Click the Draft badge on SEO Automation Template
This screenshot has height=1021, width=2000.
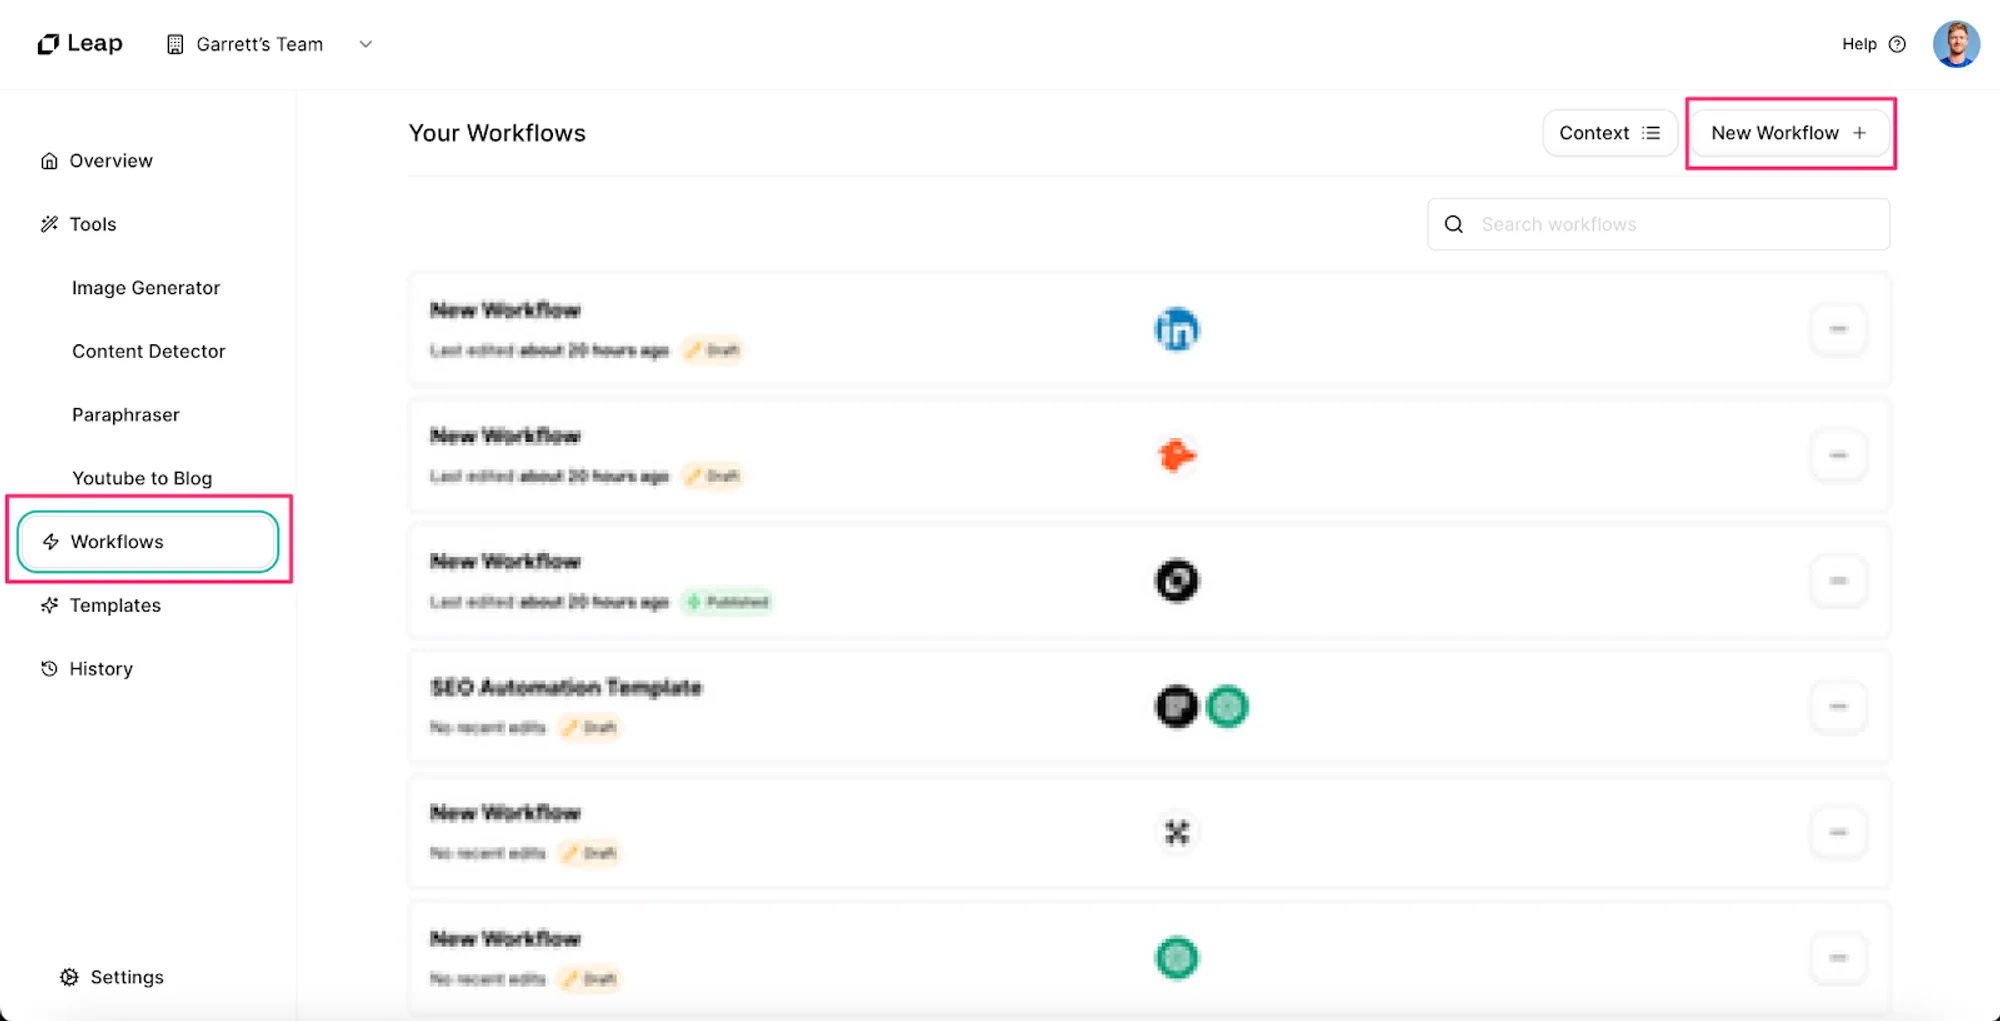[x=590, y=727]
